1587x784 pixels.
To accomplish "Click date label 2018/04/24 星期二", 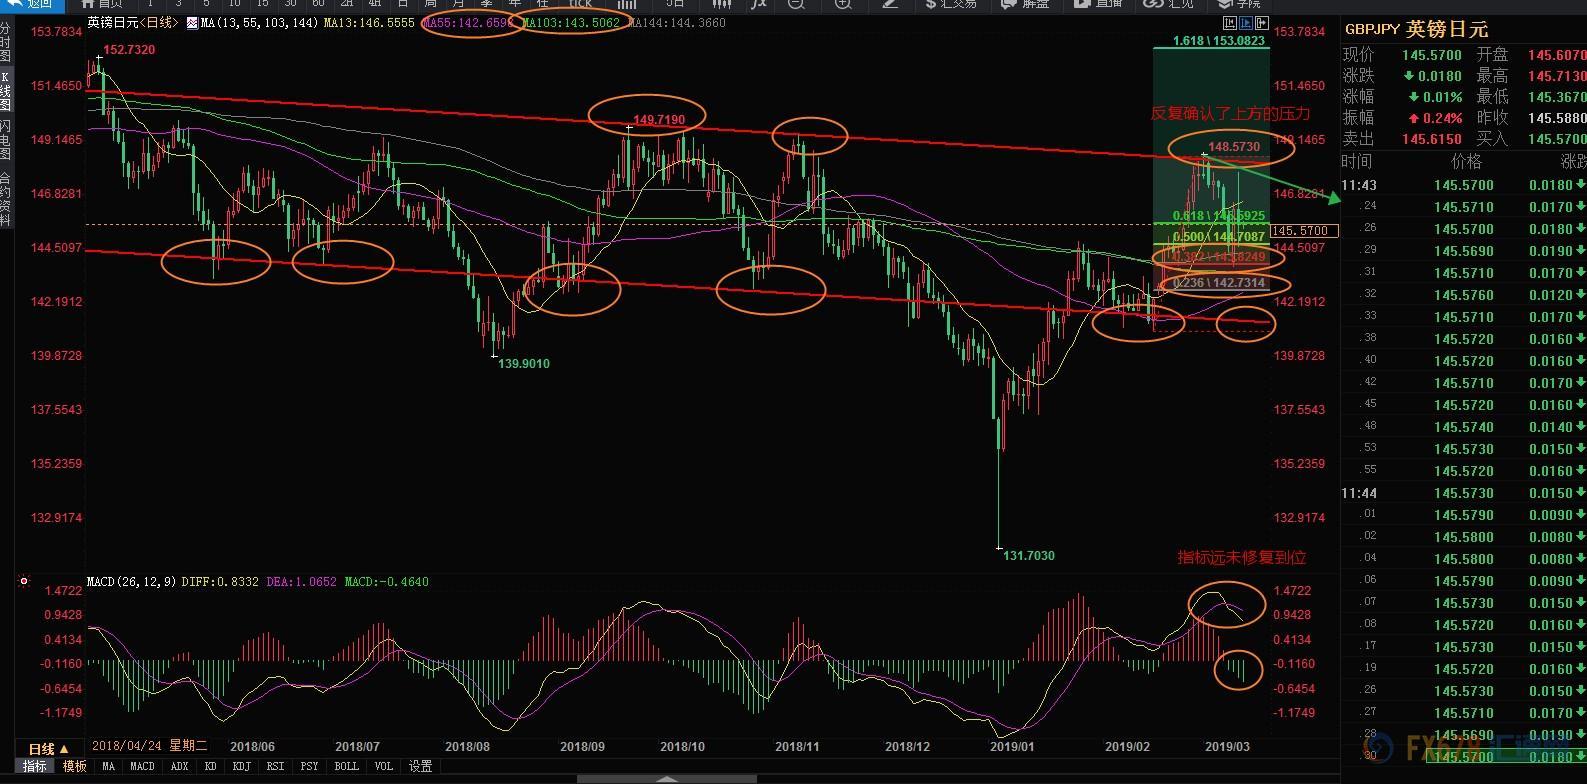I will (x=149, y=746).
